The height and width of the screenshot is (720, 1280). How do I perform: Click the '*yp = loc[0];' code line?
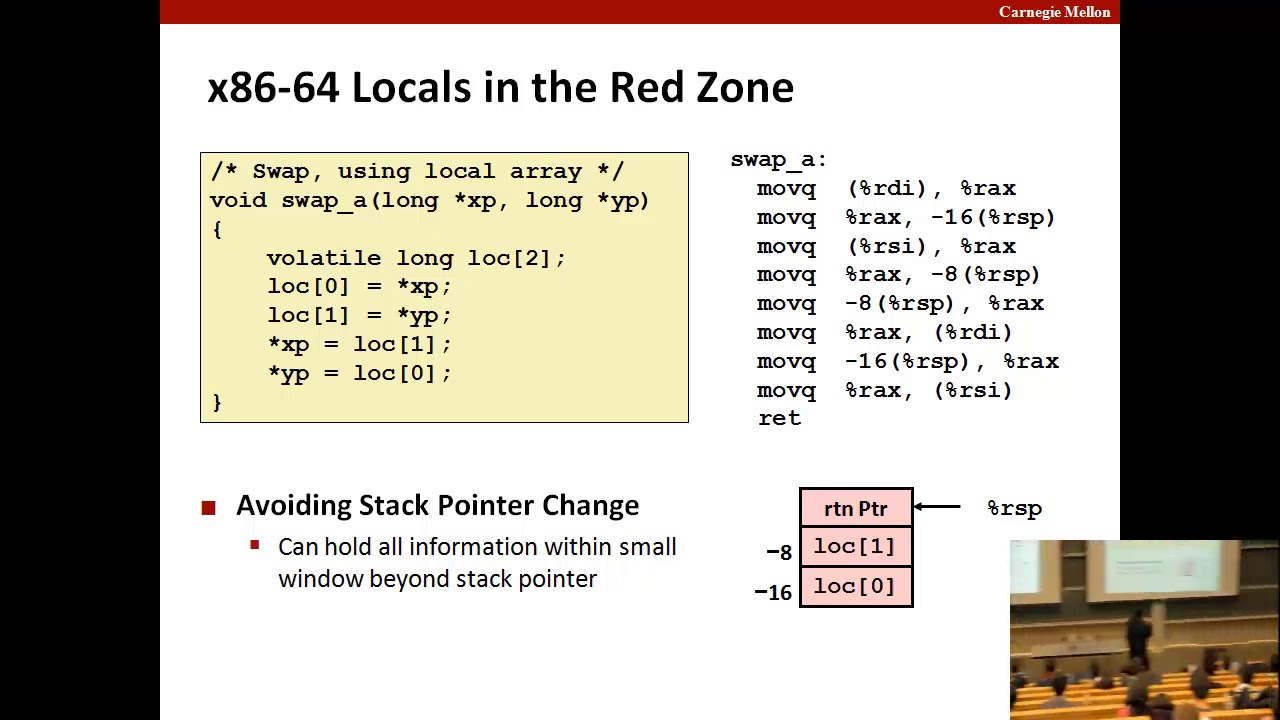click(x=359, y=374)
